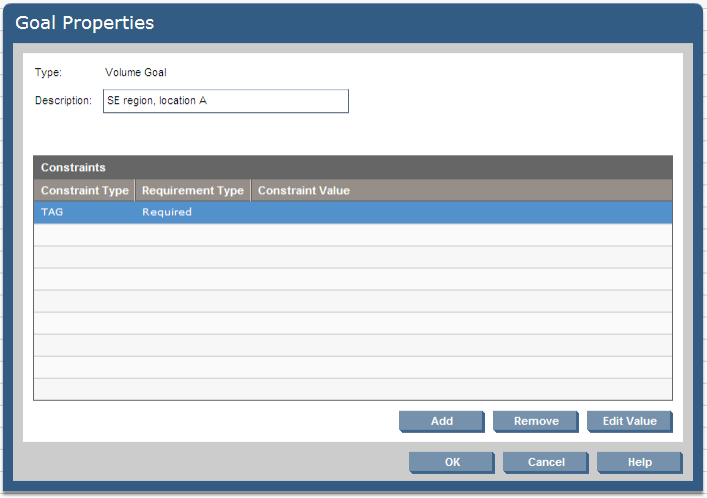Select the TAG constraint cell
This screenshot has width=707, height=498.
(84, 212)
